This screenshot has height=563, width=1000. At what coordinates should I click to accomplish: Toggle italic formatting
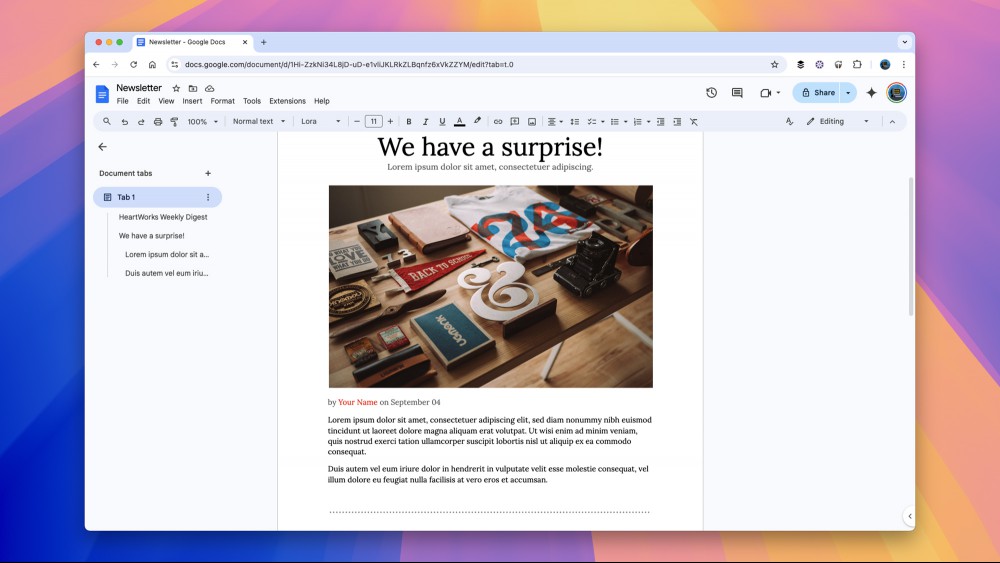(425, 122)
